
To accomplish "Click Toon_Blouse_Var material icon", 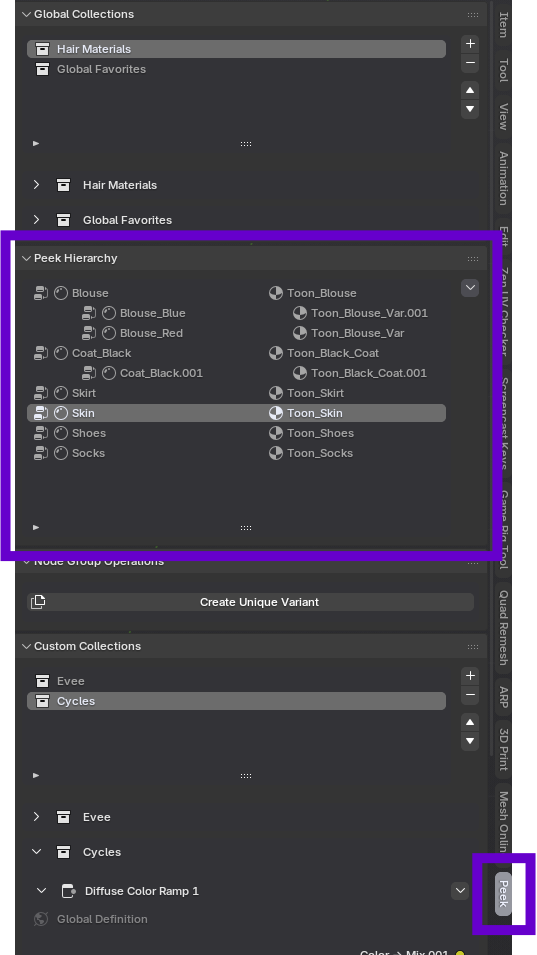I will 300,333.
